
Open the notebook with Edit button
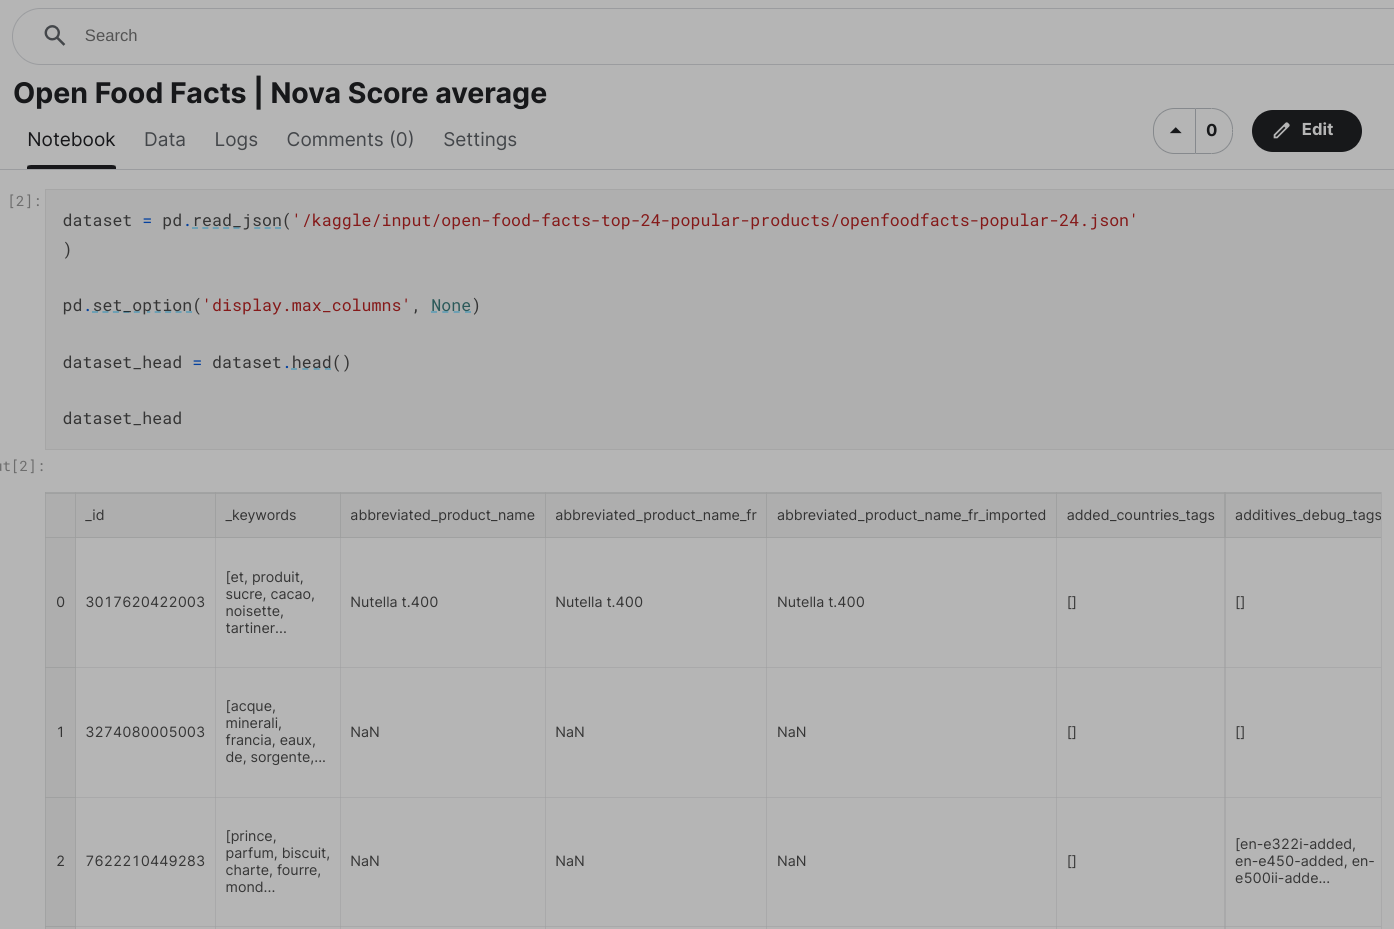[1306, 131]
